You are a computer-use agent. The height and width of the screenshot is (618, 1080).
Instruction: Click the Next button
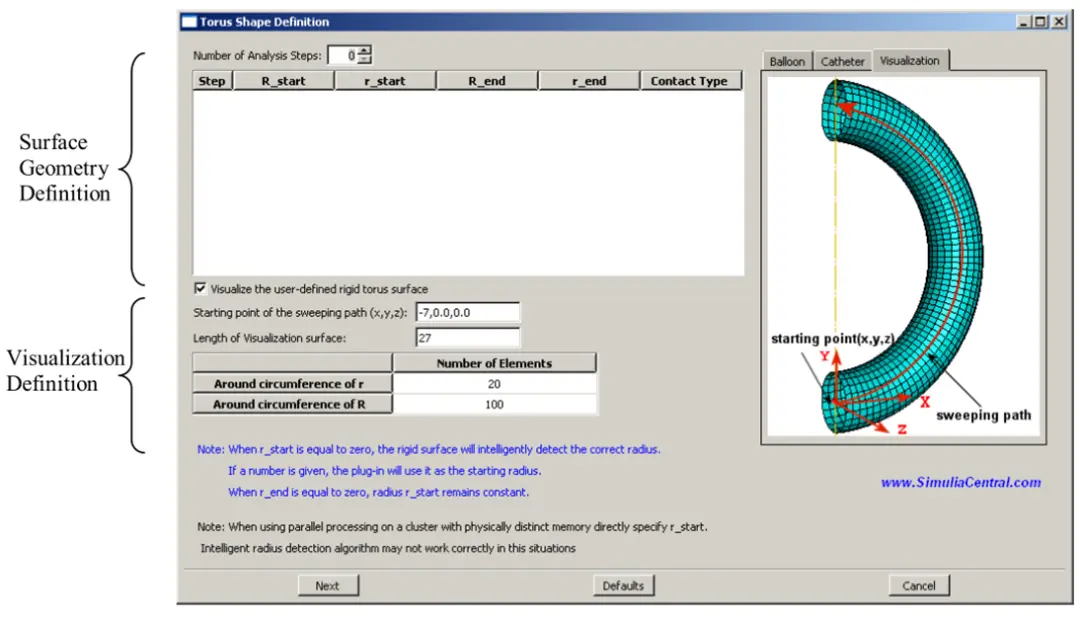[328, 586]
